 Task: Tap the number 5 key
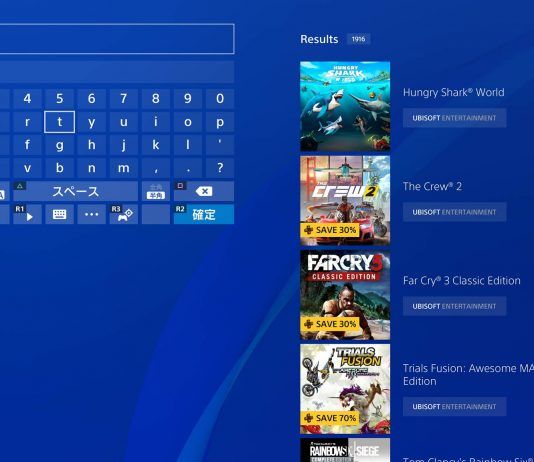[59, 98]
